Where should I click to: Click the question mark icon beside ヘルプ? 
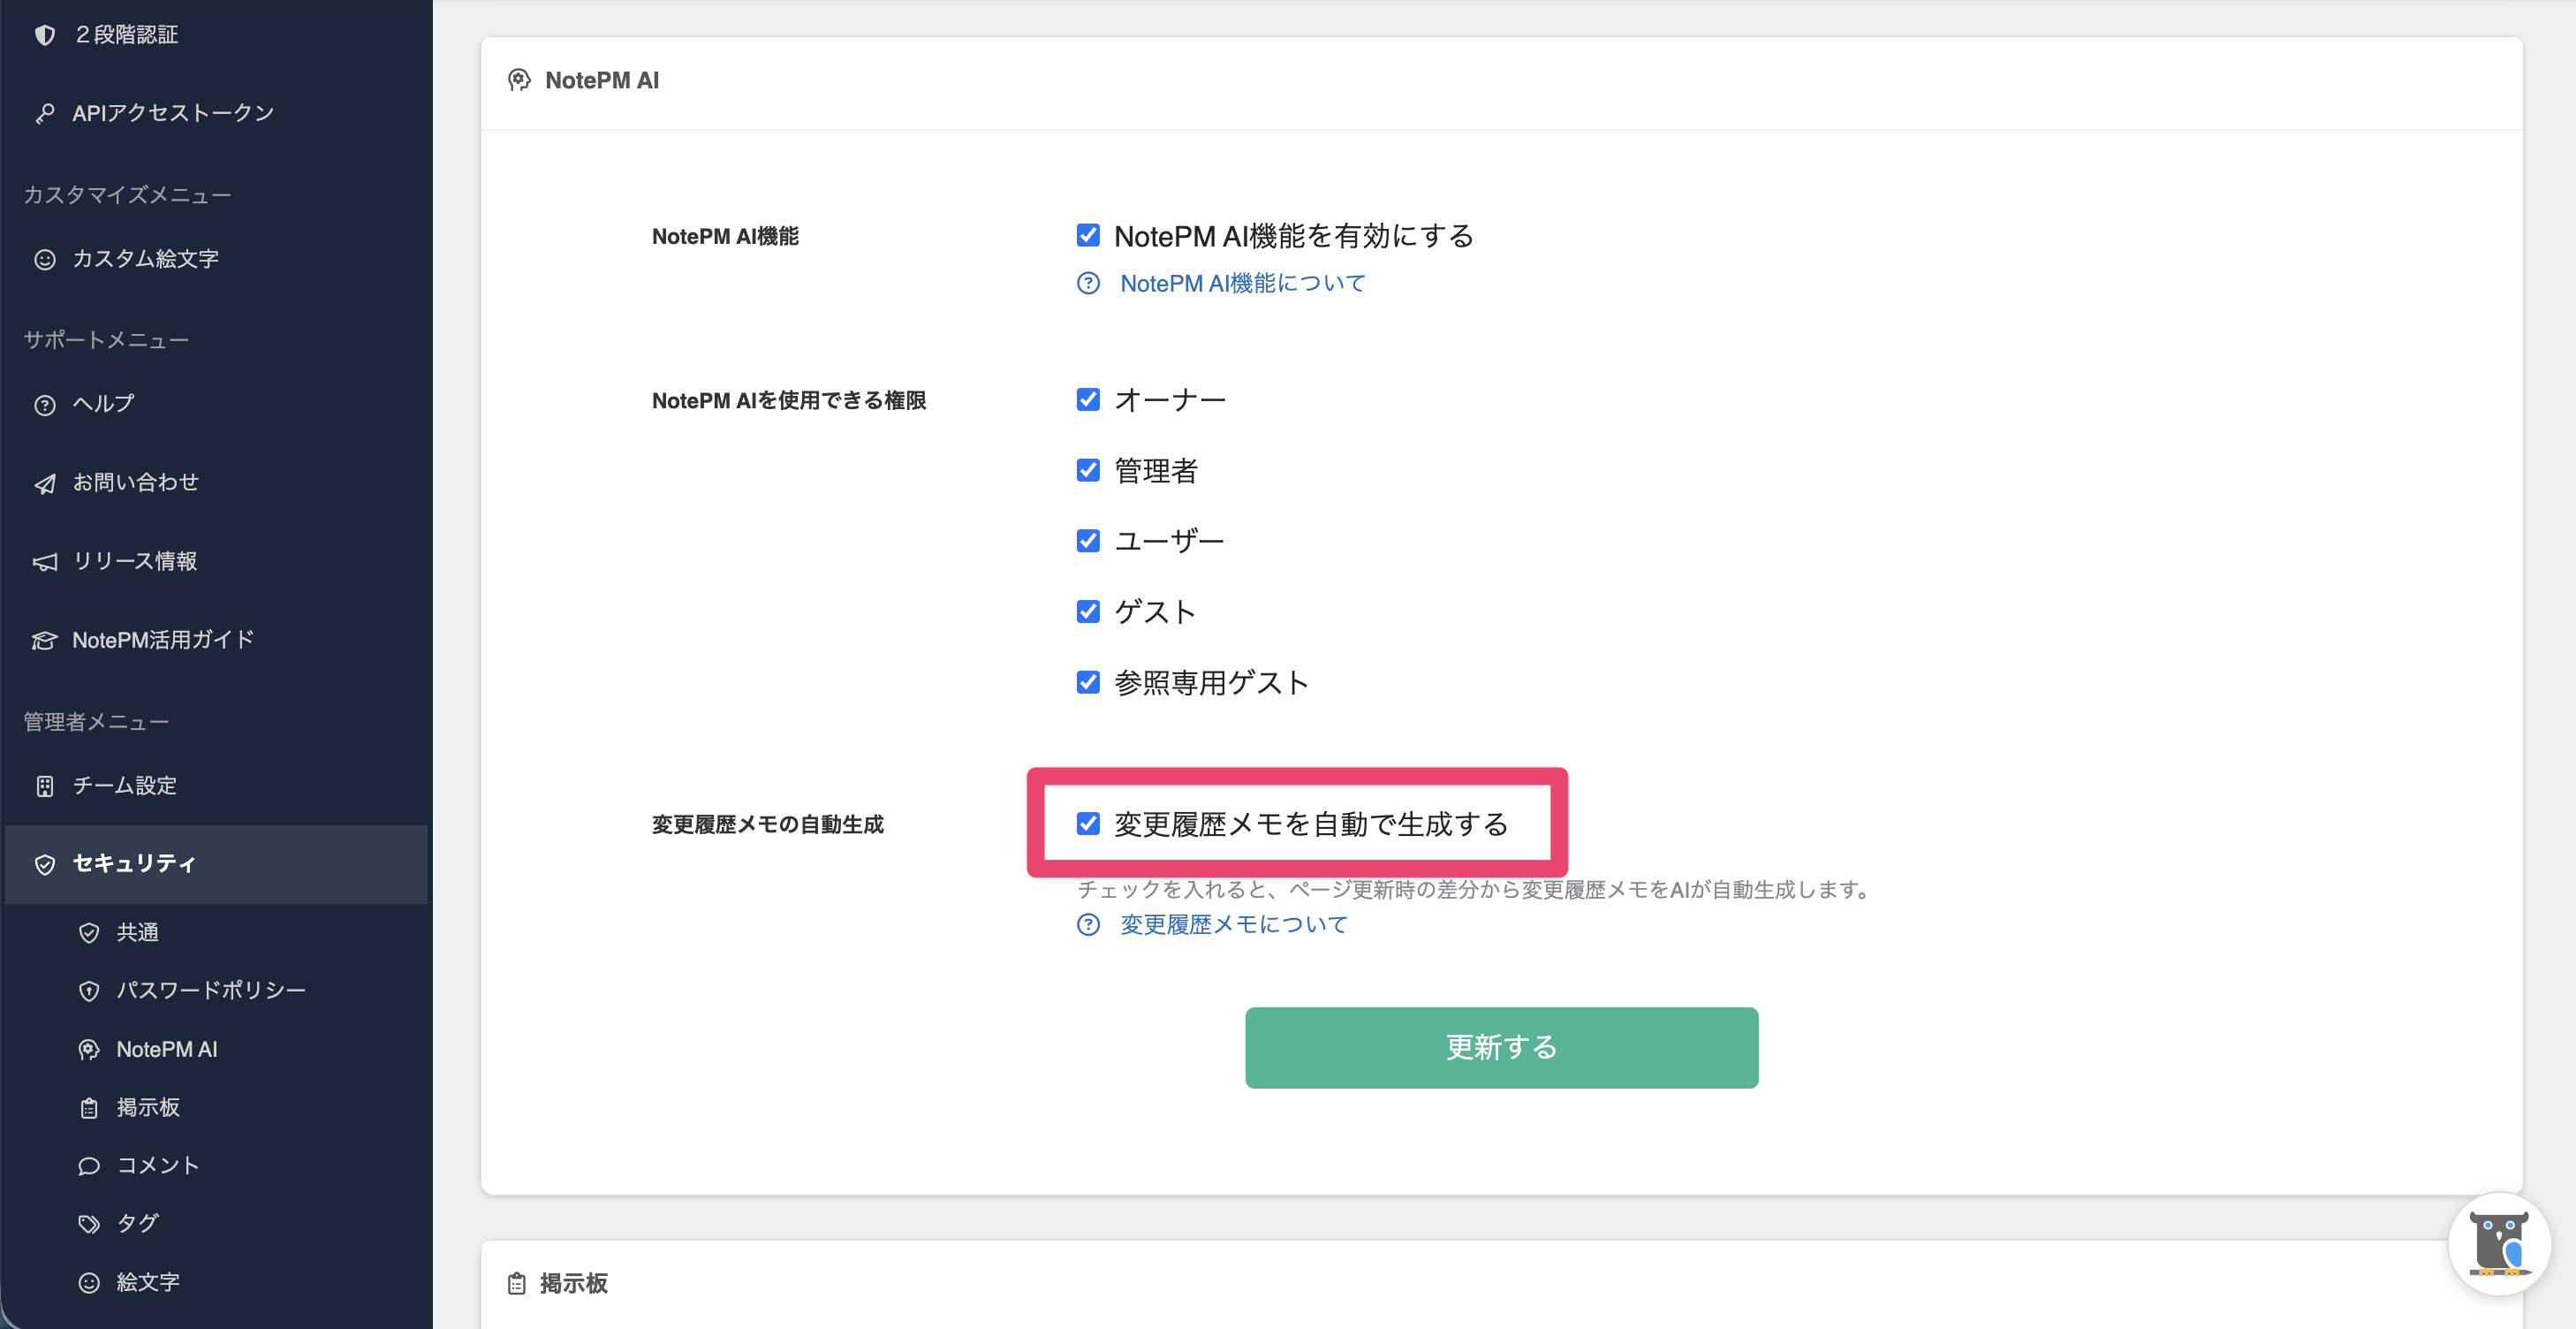pos(44,405)
